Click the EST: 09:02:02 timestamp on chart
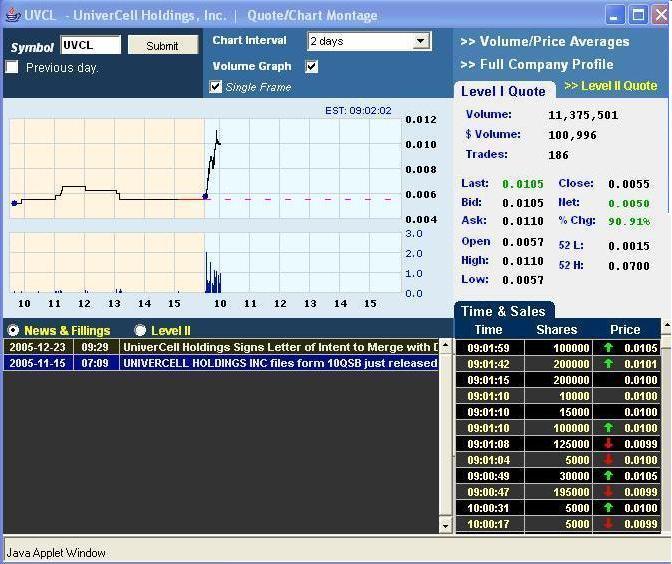The image size is (672, 564). point(358,111)
